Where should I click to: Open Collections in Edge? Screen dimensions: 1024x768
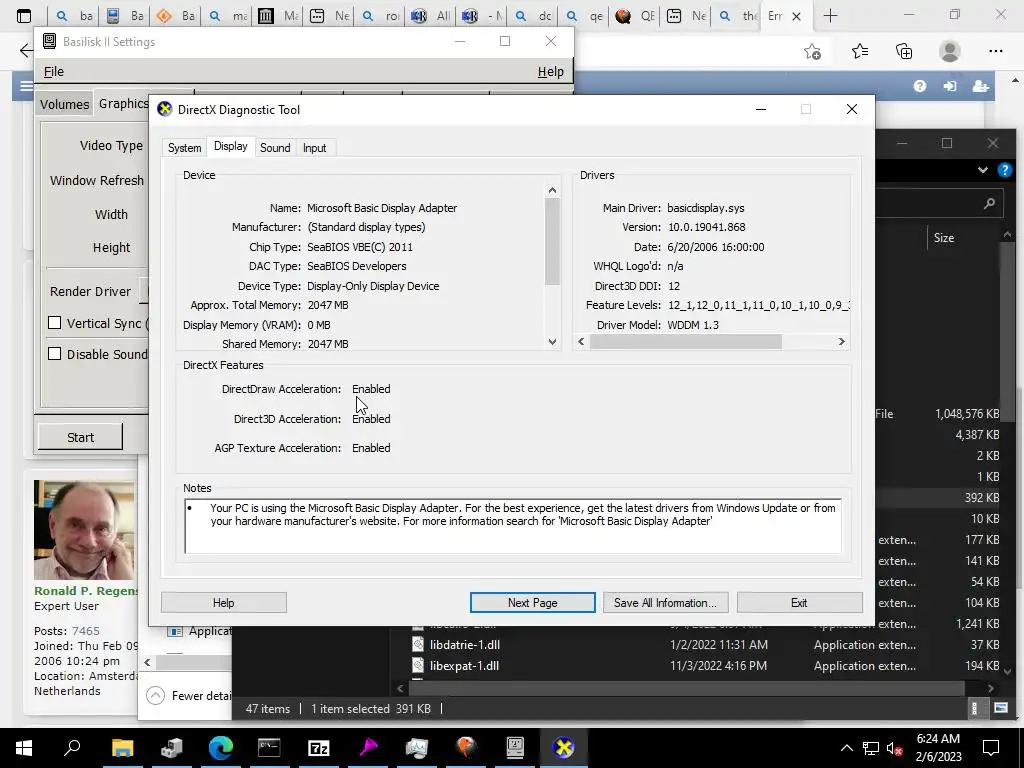coord(904,51)
